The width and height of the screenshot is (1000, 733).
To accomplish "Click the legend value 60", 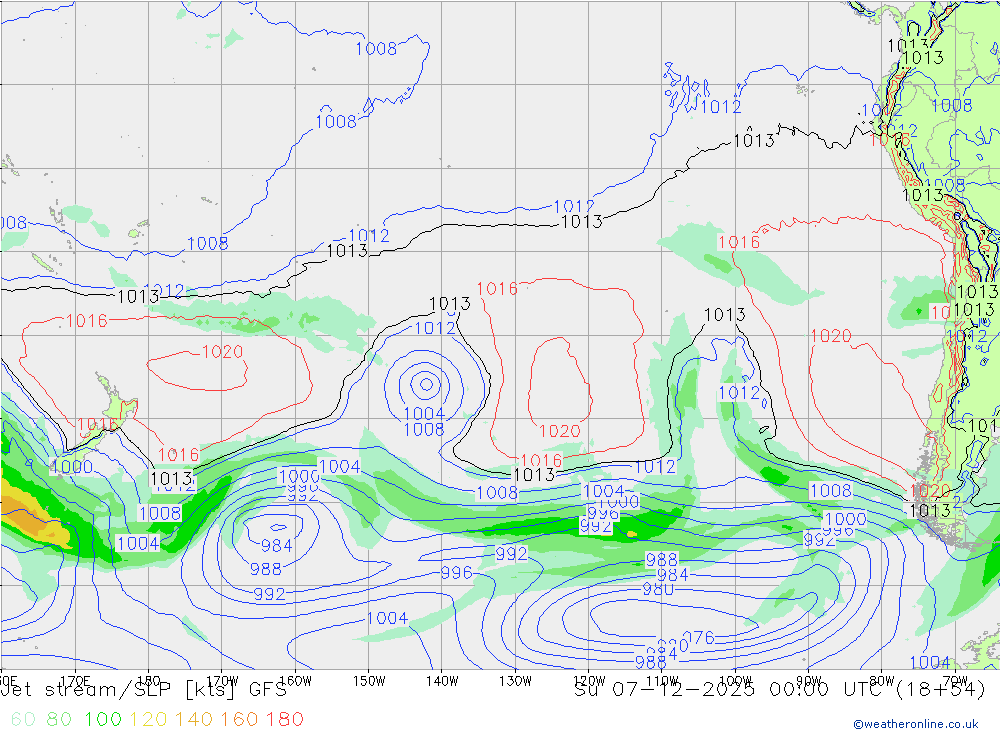I will [23, 720].
